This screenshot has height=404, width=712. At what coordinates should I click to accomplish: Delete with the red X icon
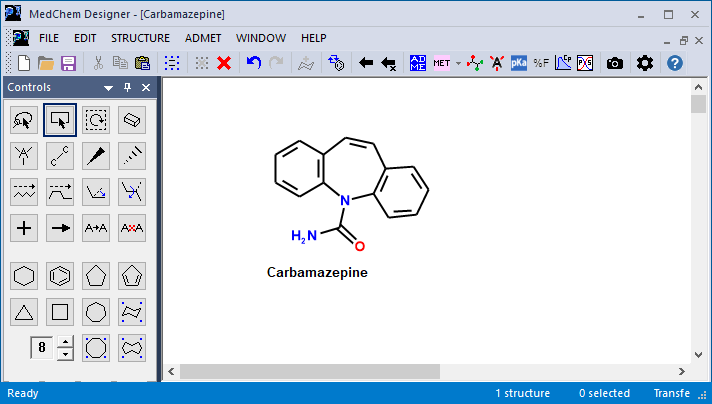click(x=224, y=63)
